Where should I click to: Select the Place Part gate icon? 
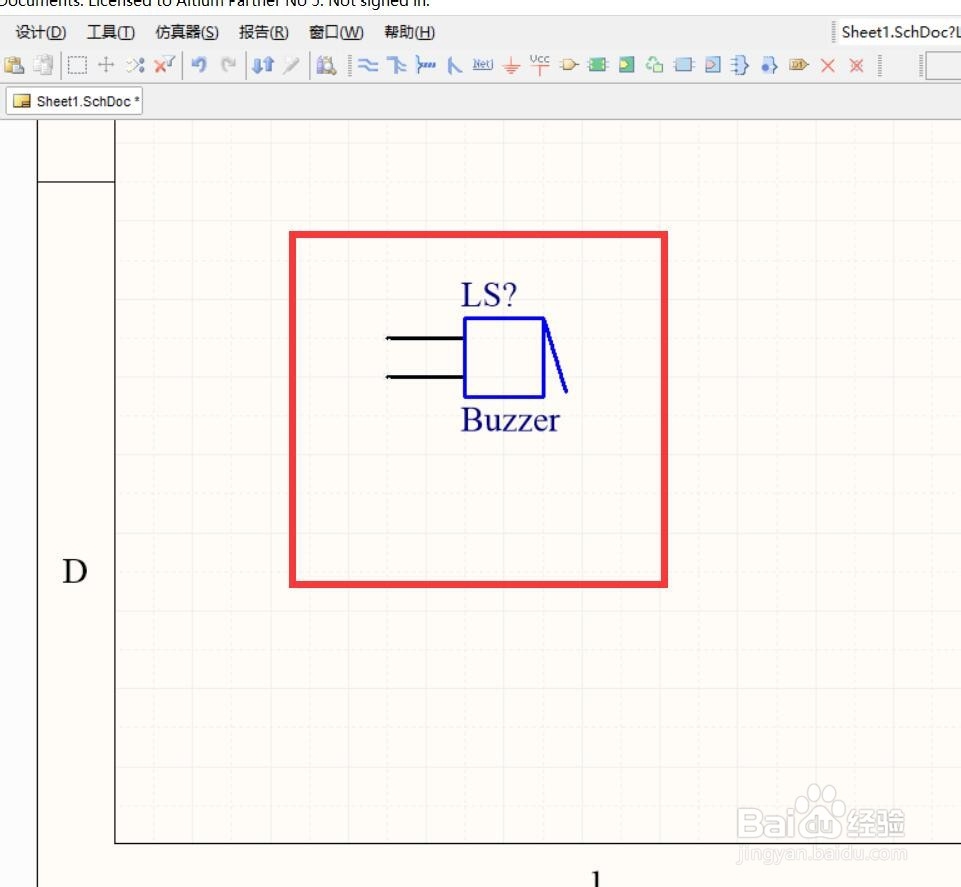[x=569, y=64]
